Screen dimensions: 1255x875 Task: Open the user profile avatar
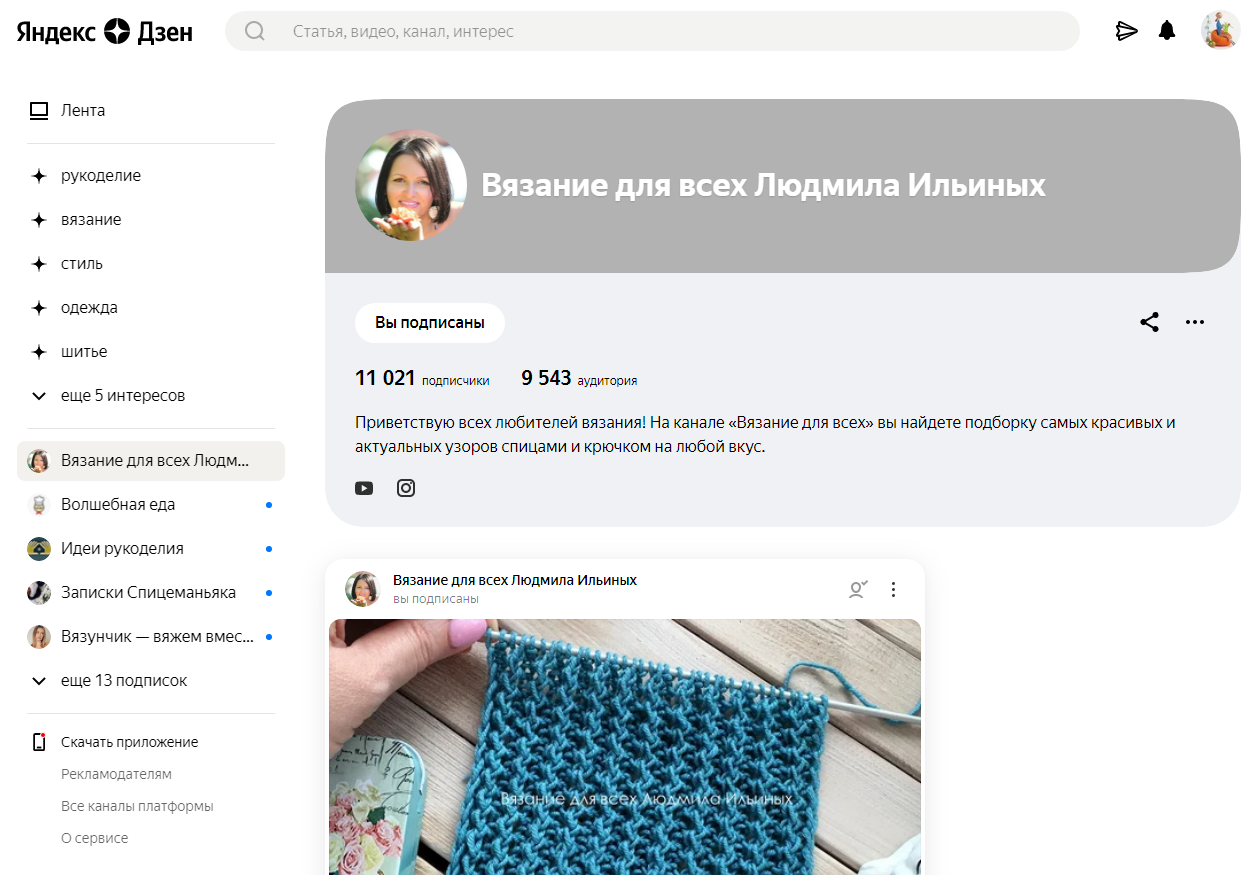[1220, 31]
